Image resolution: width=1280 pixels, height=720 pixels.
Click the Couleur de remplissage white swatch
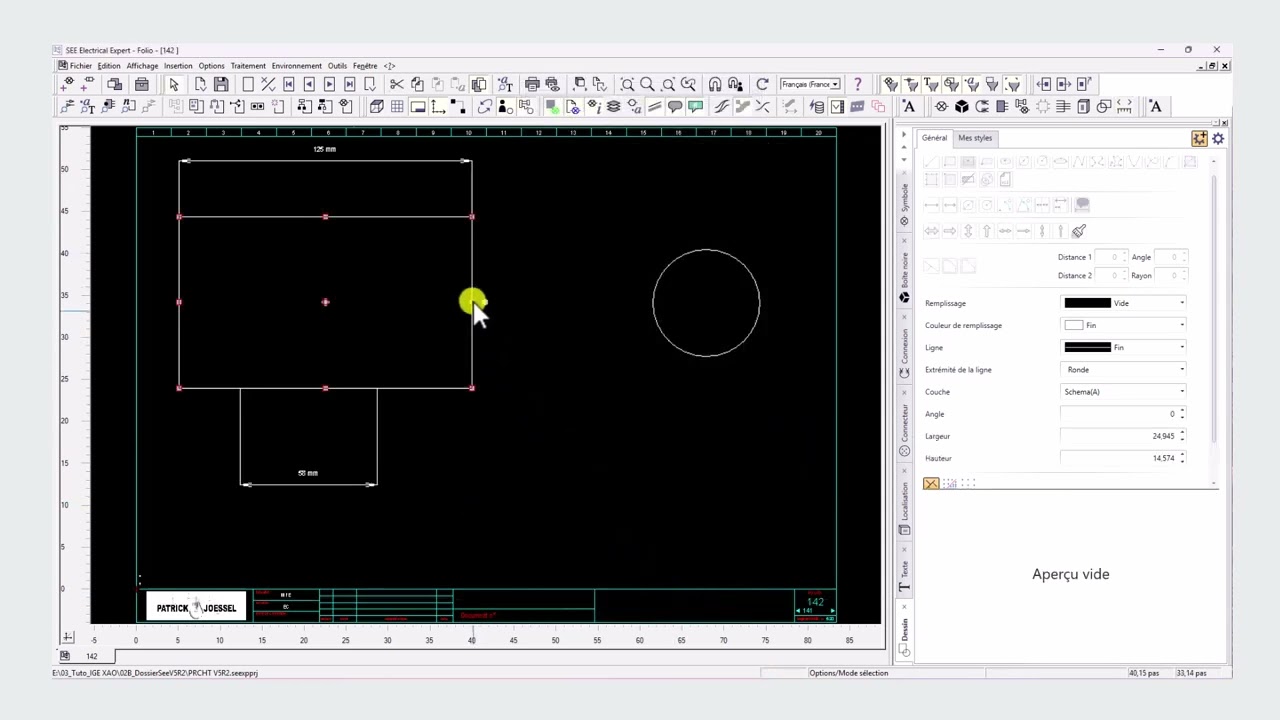pos(1073,325)
